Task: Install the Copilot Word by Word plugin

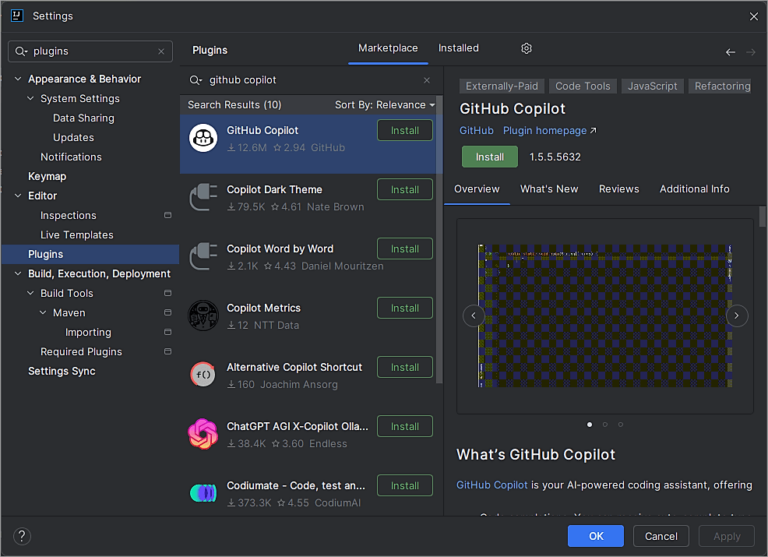Action: click(405, 249)
